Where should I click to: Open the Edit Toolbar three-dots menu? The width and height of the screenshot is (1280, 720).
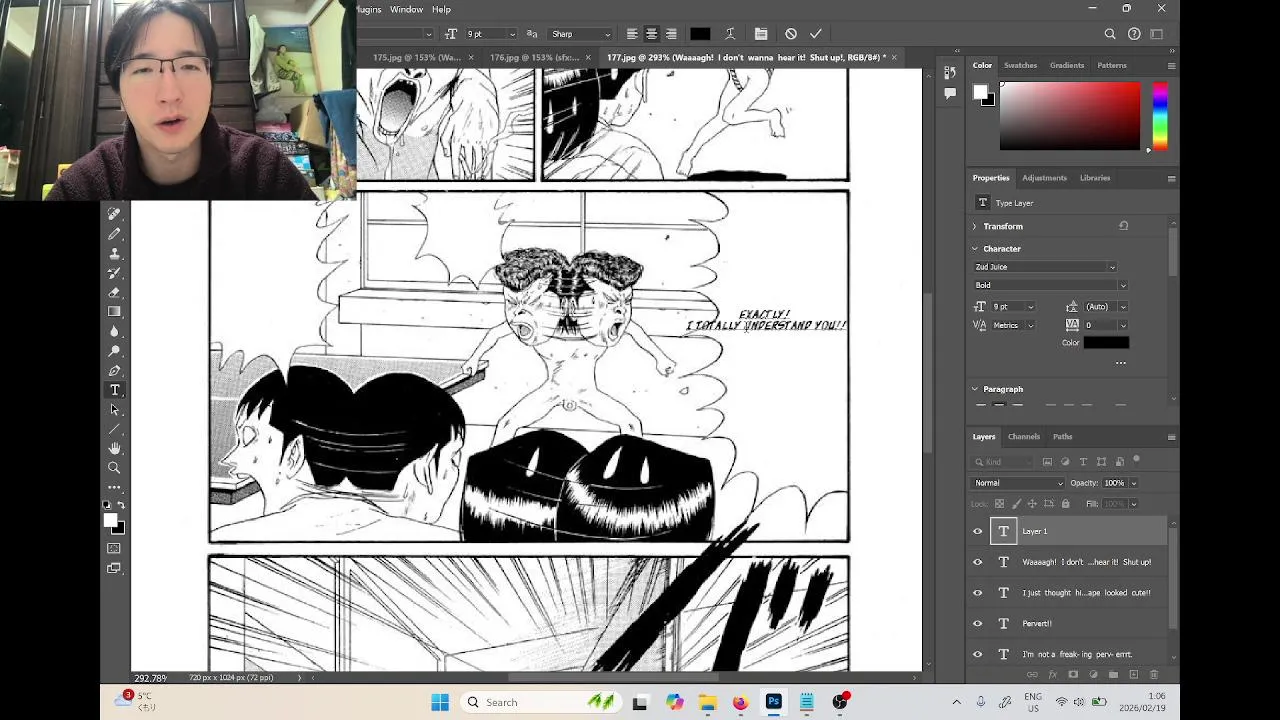click(x=114, y=487)
